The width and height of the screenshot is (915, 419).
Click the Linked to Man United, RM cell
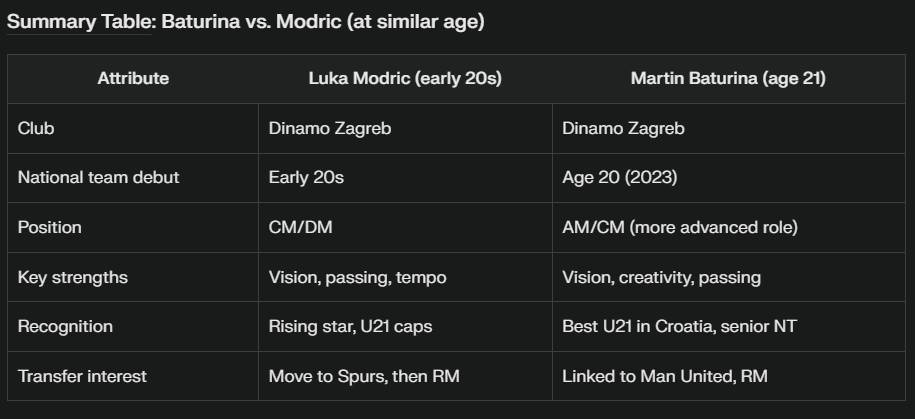point(665,376)
